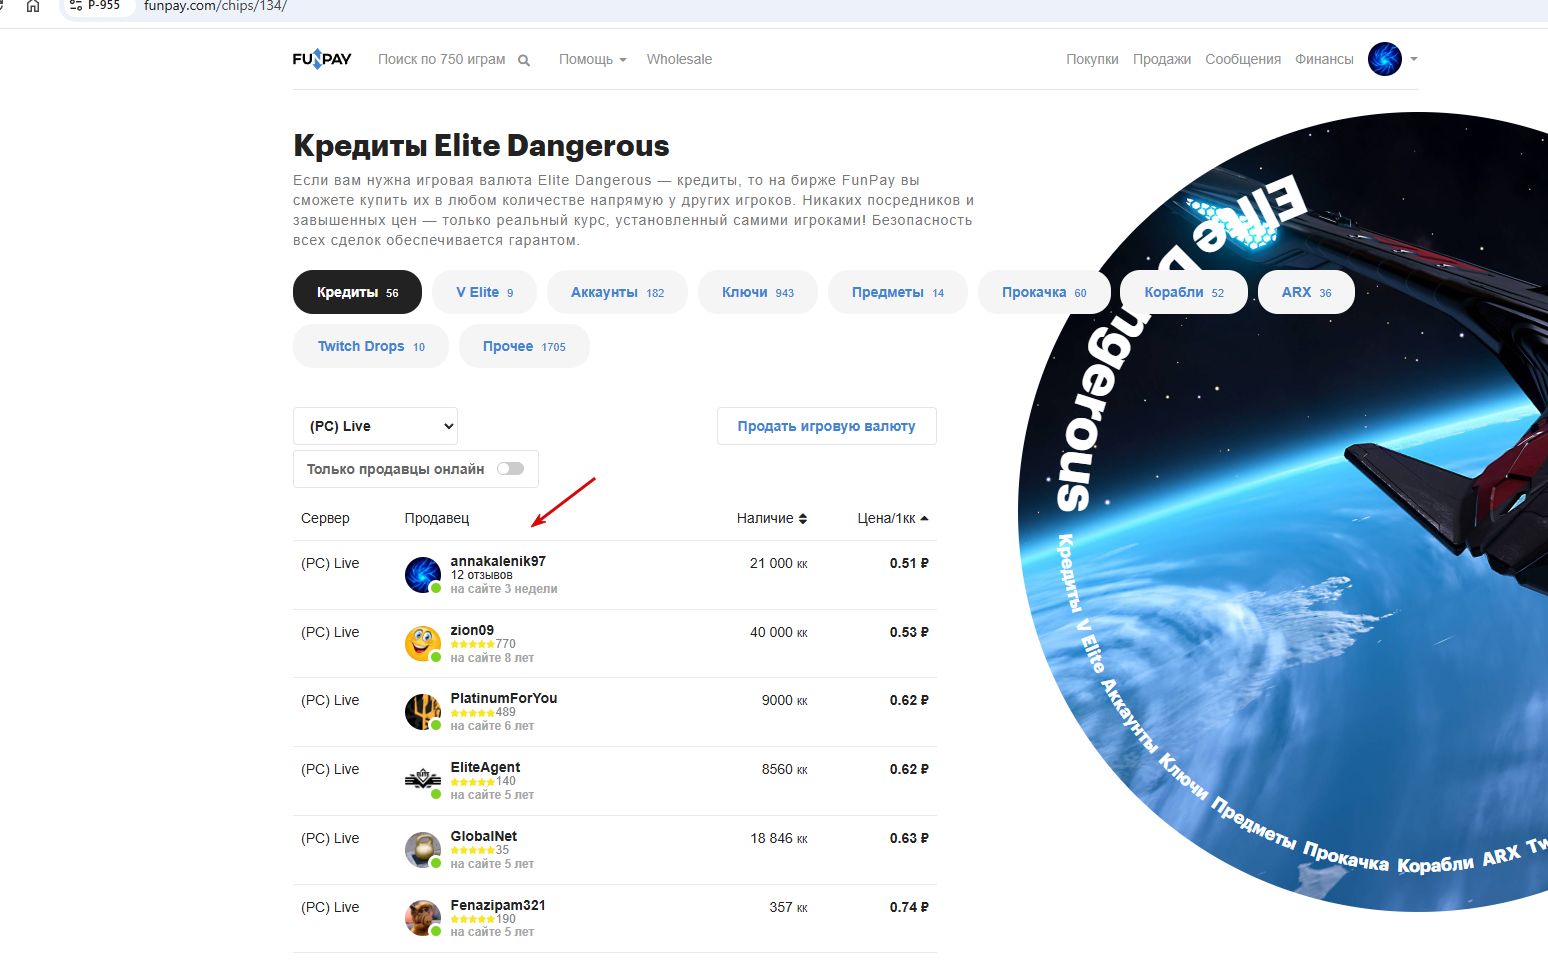Open Сообщения page
Image resolution: width=1548 pixels, height=963 pixels.
[1243, 59]
